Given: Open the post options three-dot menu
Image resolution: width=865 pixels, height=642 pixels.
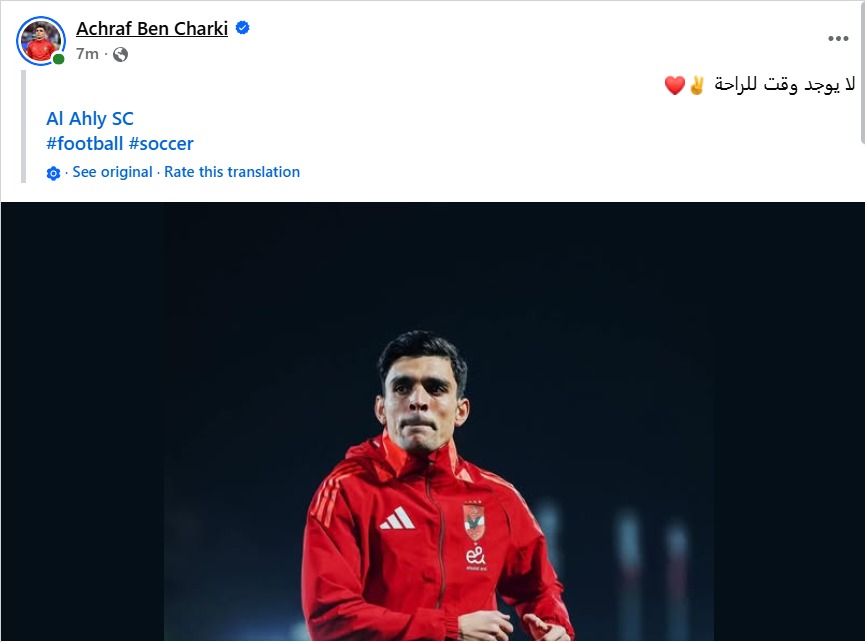Looking at the screenshot, I should coord(838,38).
